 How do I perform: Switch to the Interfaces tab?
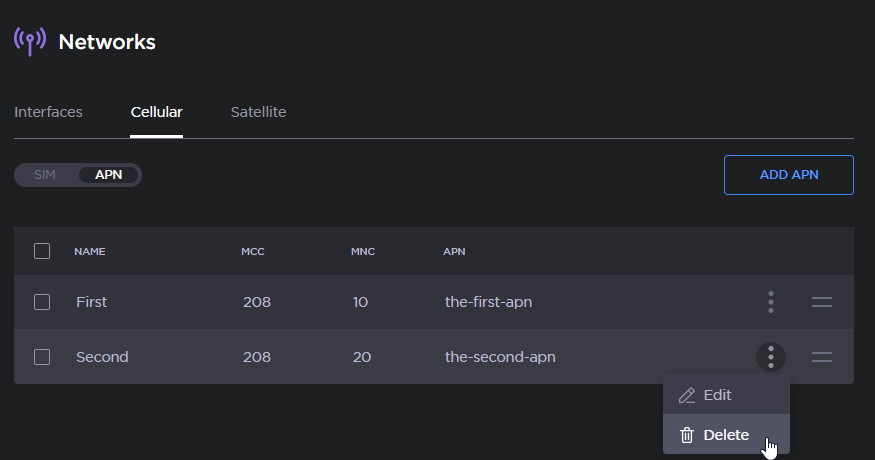48,112
